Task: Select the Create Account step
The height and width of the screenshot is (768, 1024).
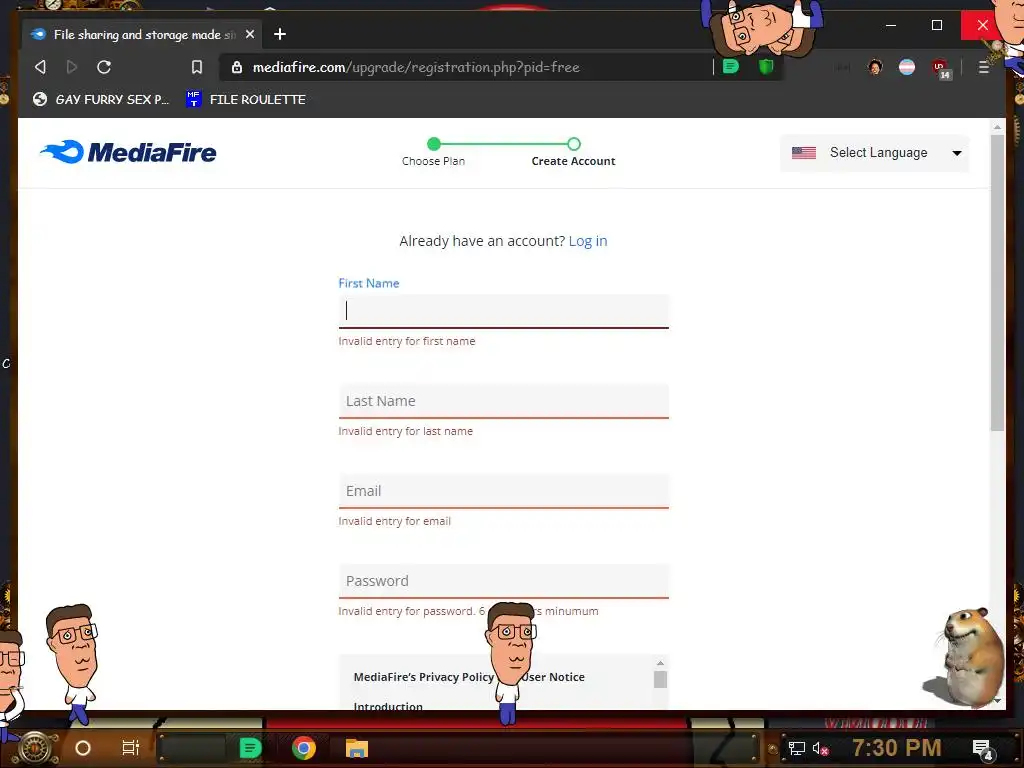Action: [573, 152]
